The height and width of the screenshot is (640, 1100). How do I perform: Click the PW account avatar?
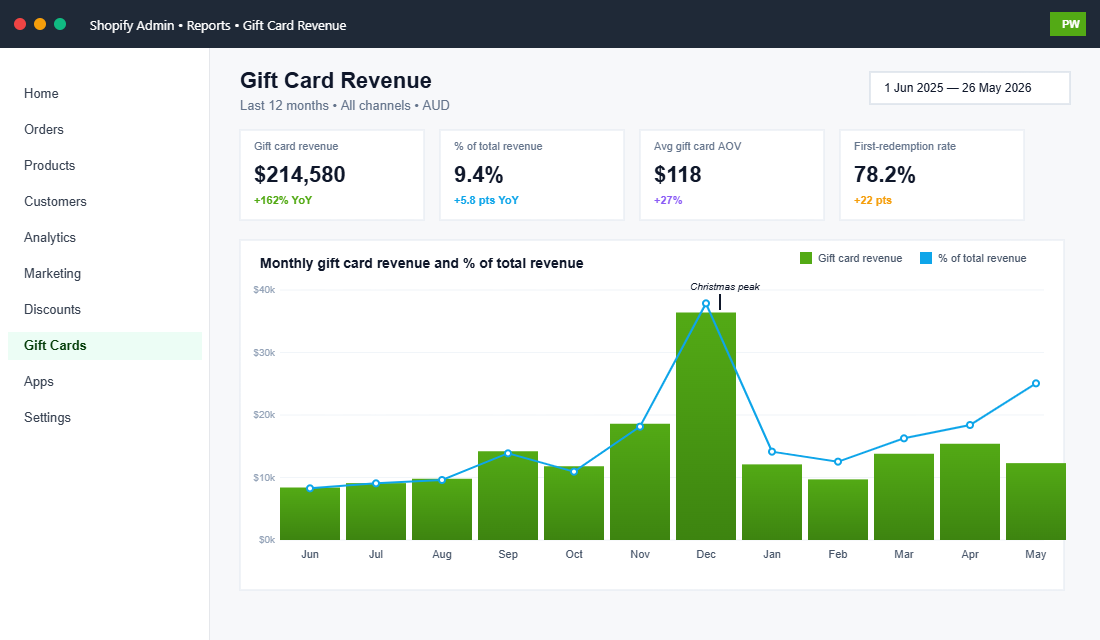tap(1068, 24)
